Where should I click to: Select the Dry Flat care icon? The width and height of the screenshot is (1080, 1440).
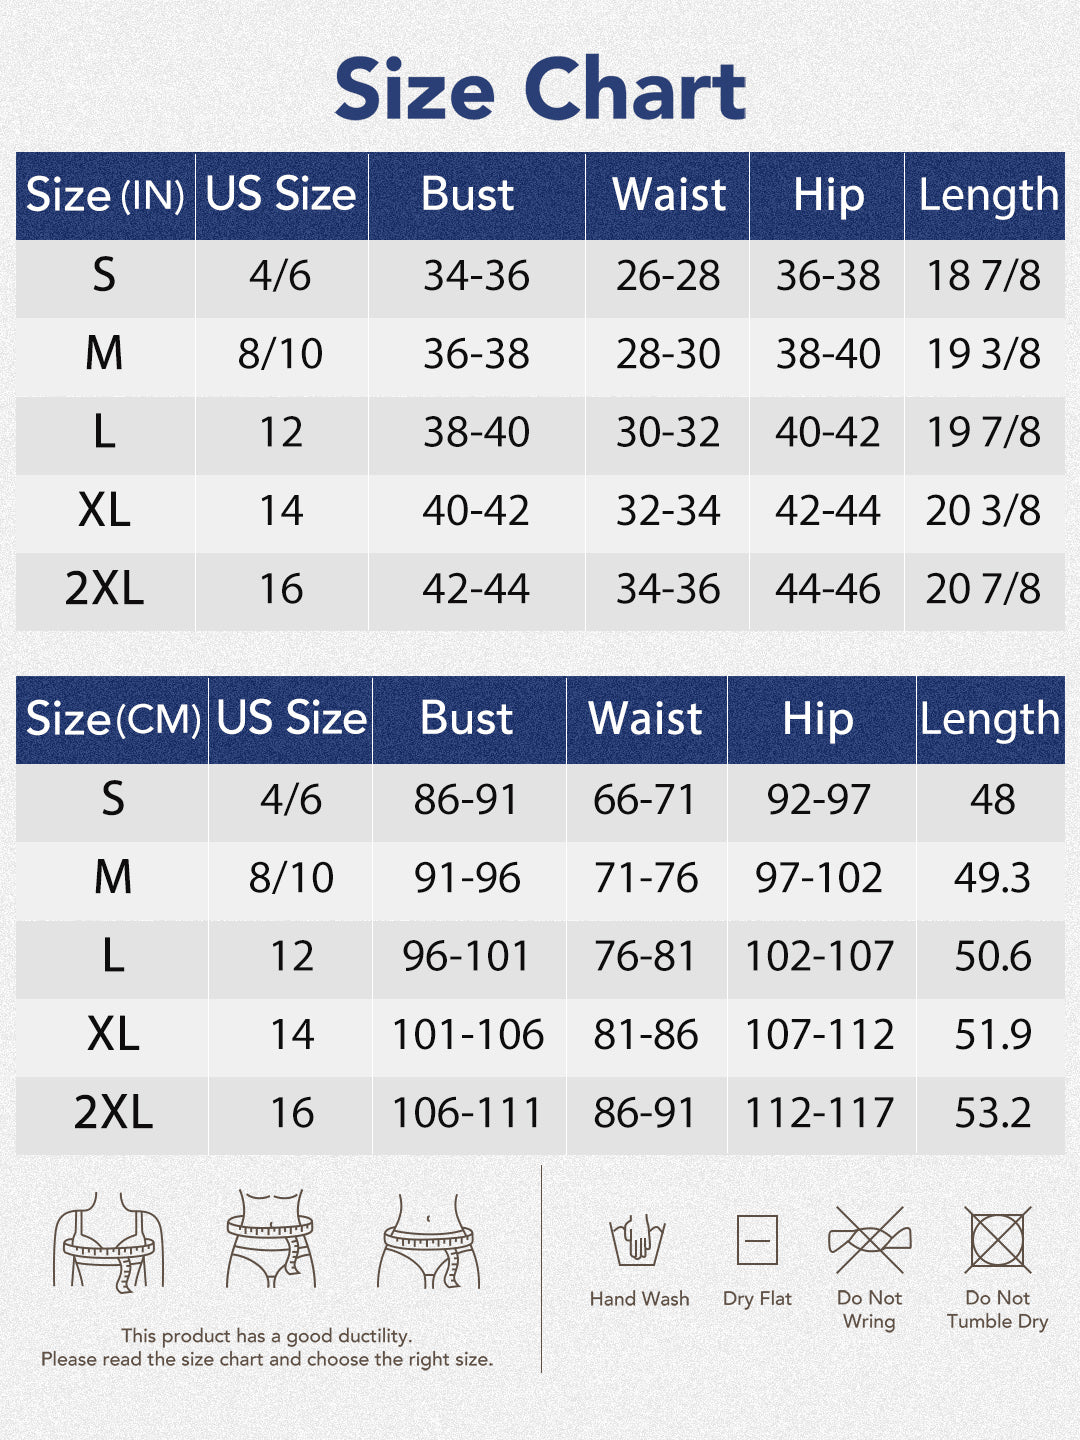click(x=757, y=1240)
